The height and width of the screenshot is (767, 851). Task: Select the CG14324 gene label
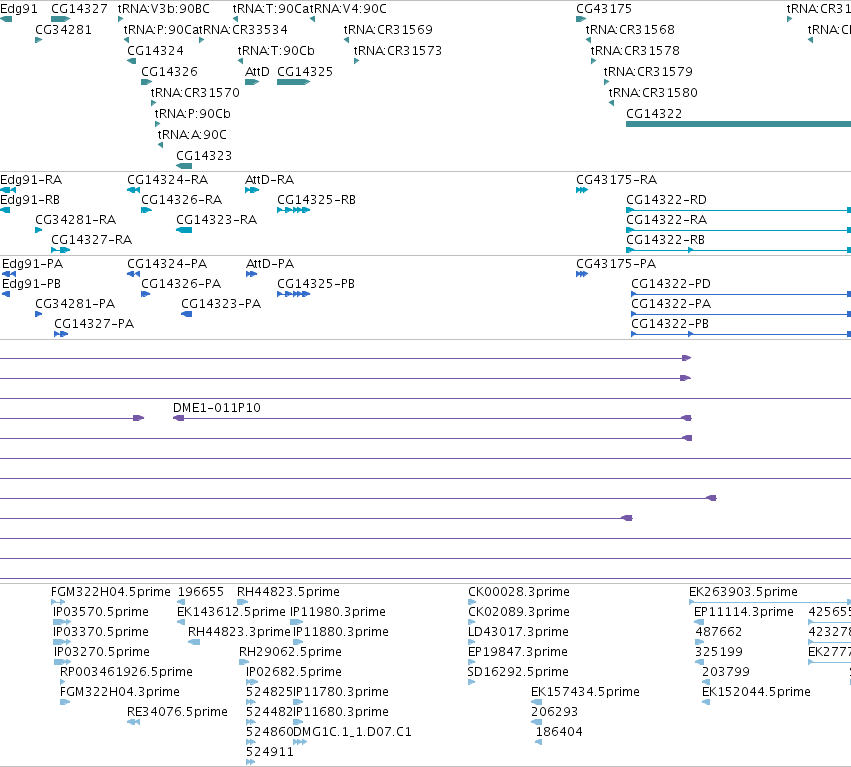(155, 51)
